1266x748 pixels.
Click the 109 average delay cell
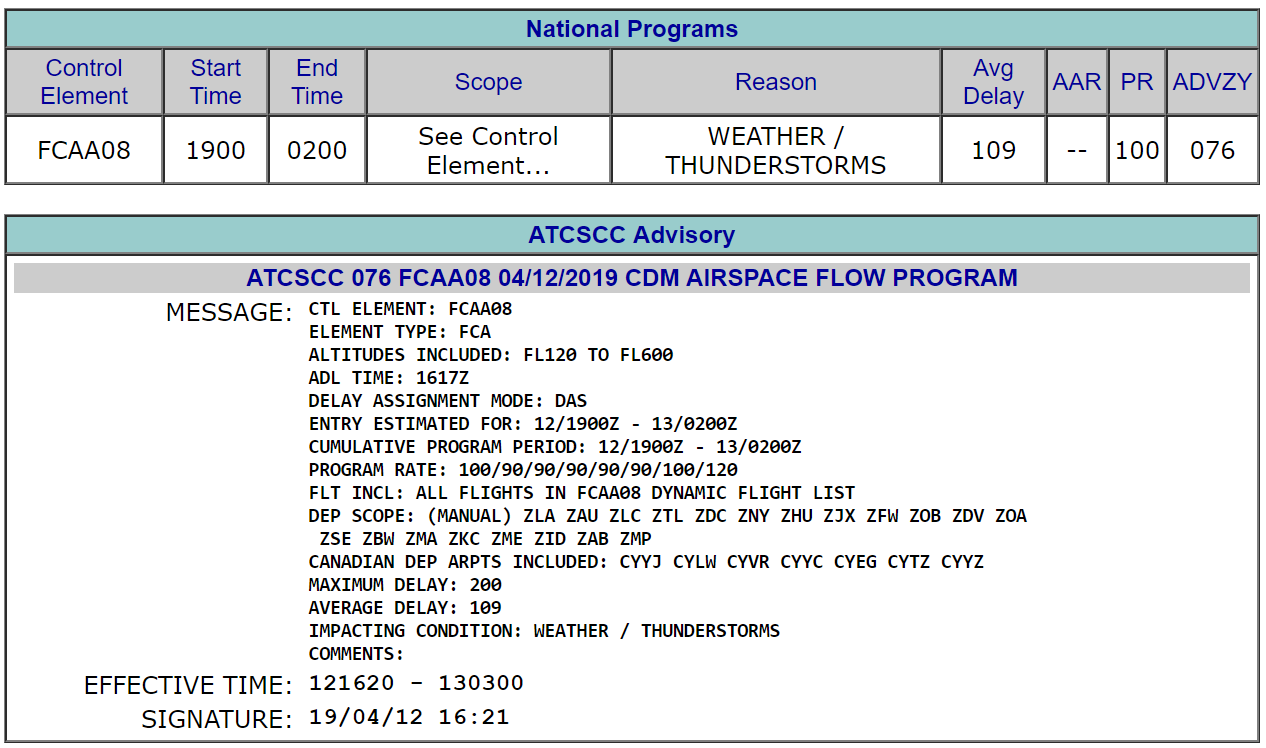[993, 150]
